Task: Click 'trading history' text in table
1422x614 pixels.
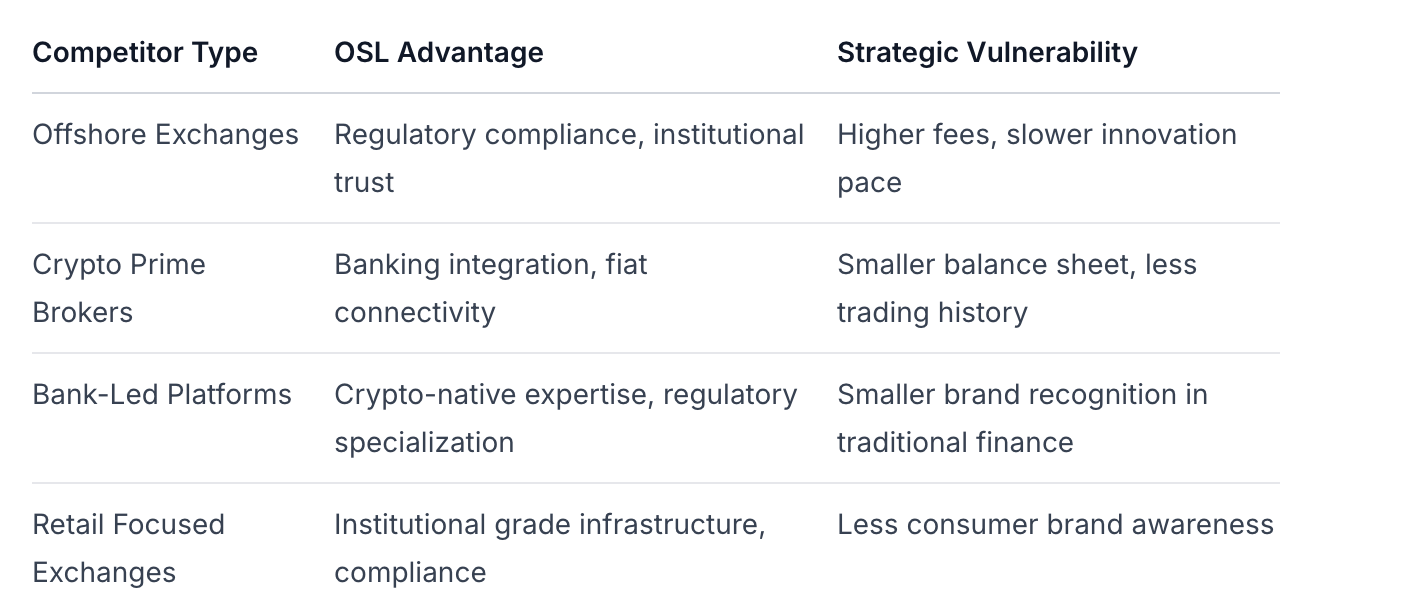Action: [x=932, y=313]
